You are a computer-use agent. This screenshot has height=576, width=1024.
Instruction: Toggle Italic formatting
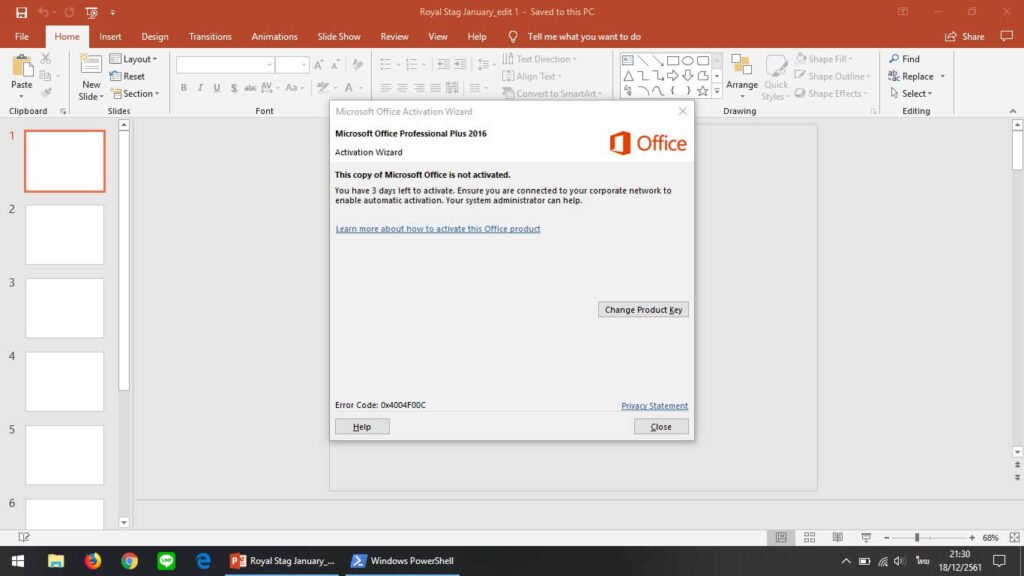200,88
